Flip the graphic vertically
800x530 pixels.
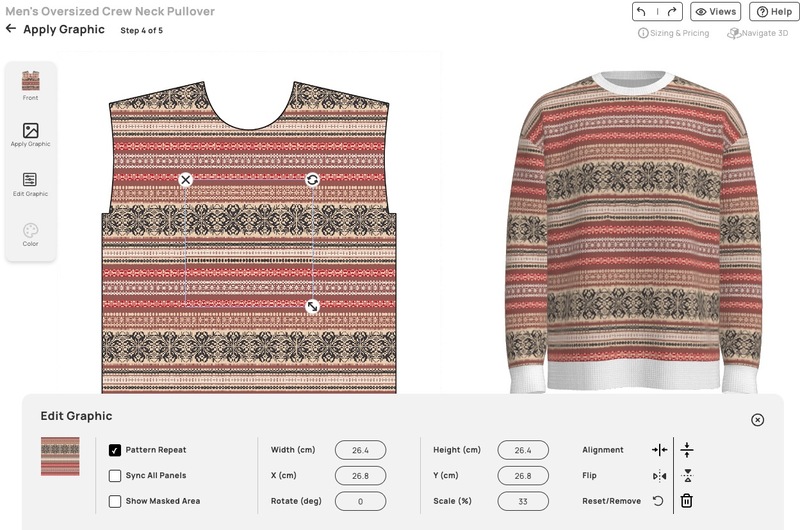687,476
